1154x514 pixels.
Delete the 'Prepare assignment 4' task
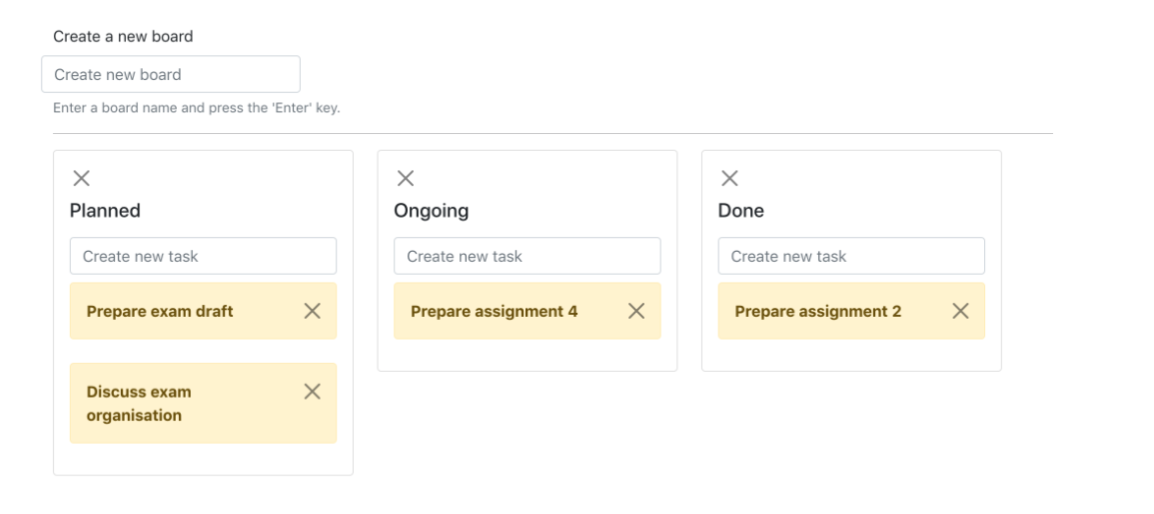click(636, 311)
